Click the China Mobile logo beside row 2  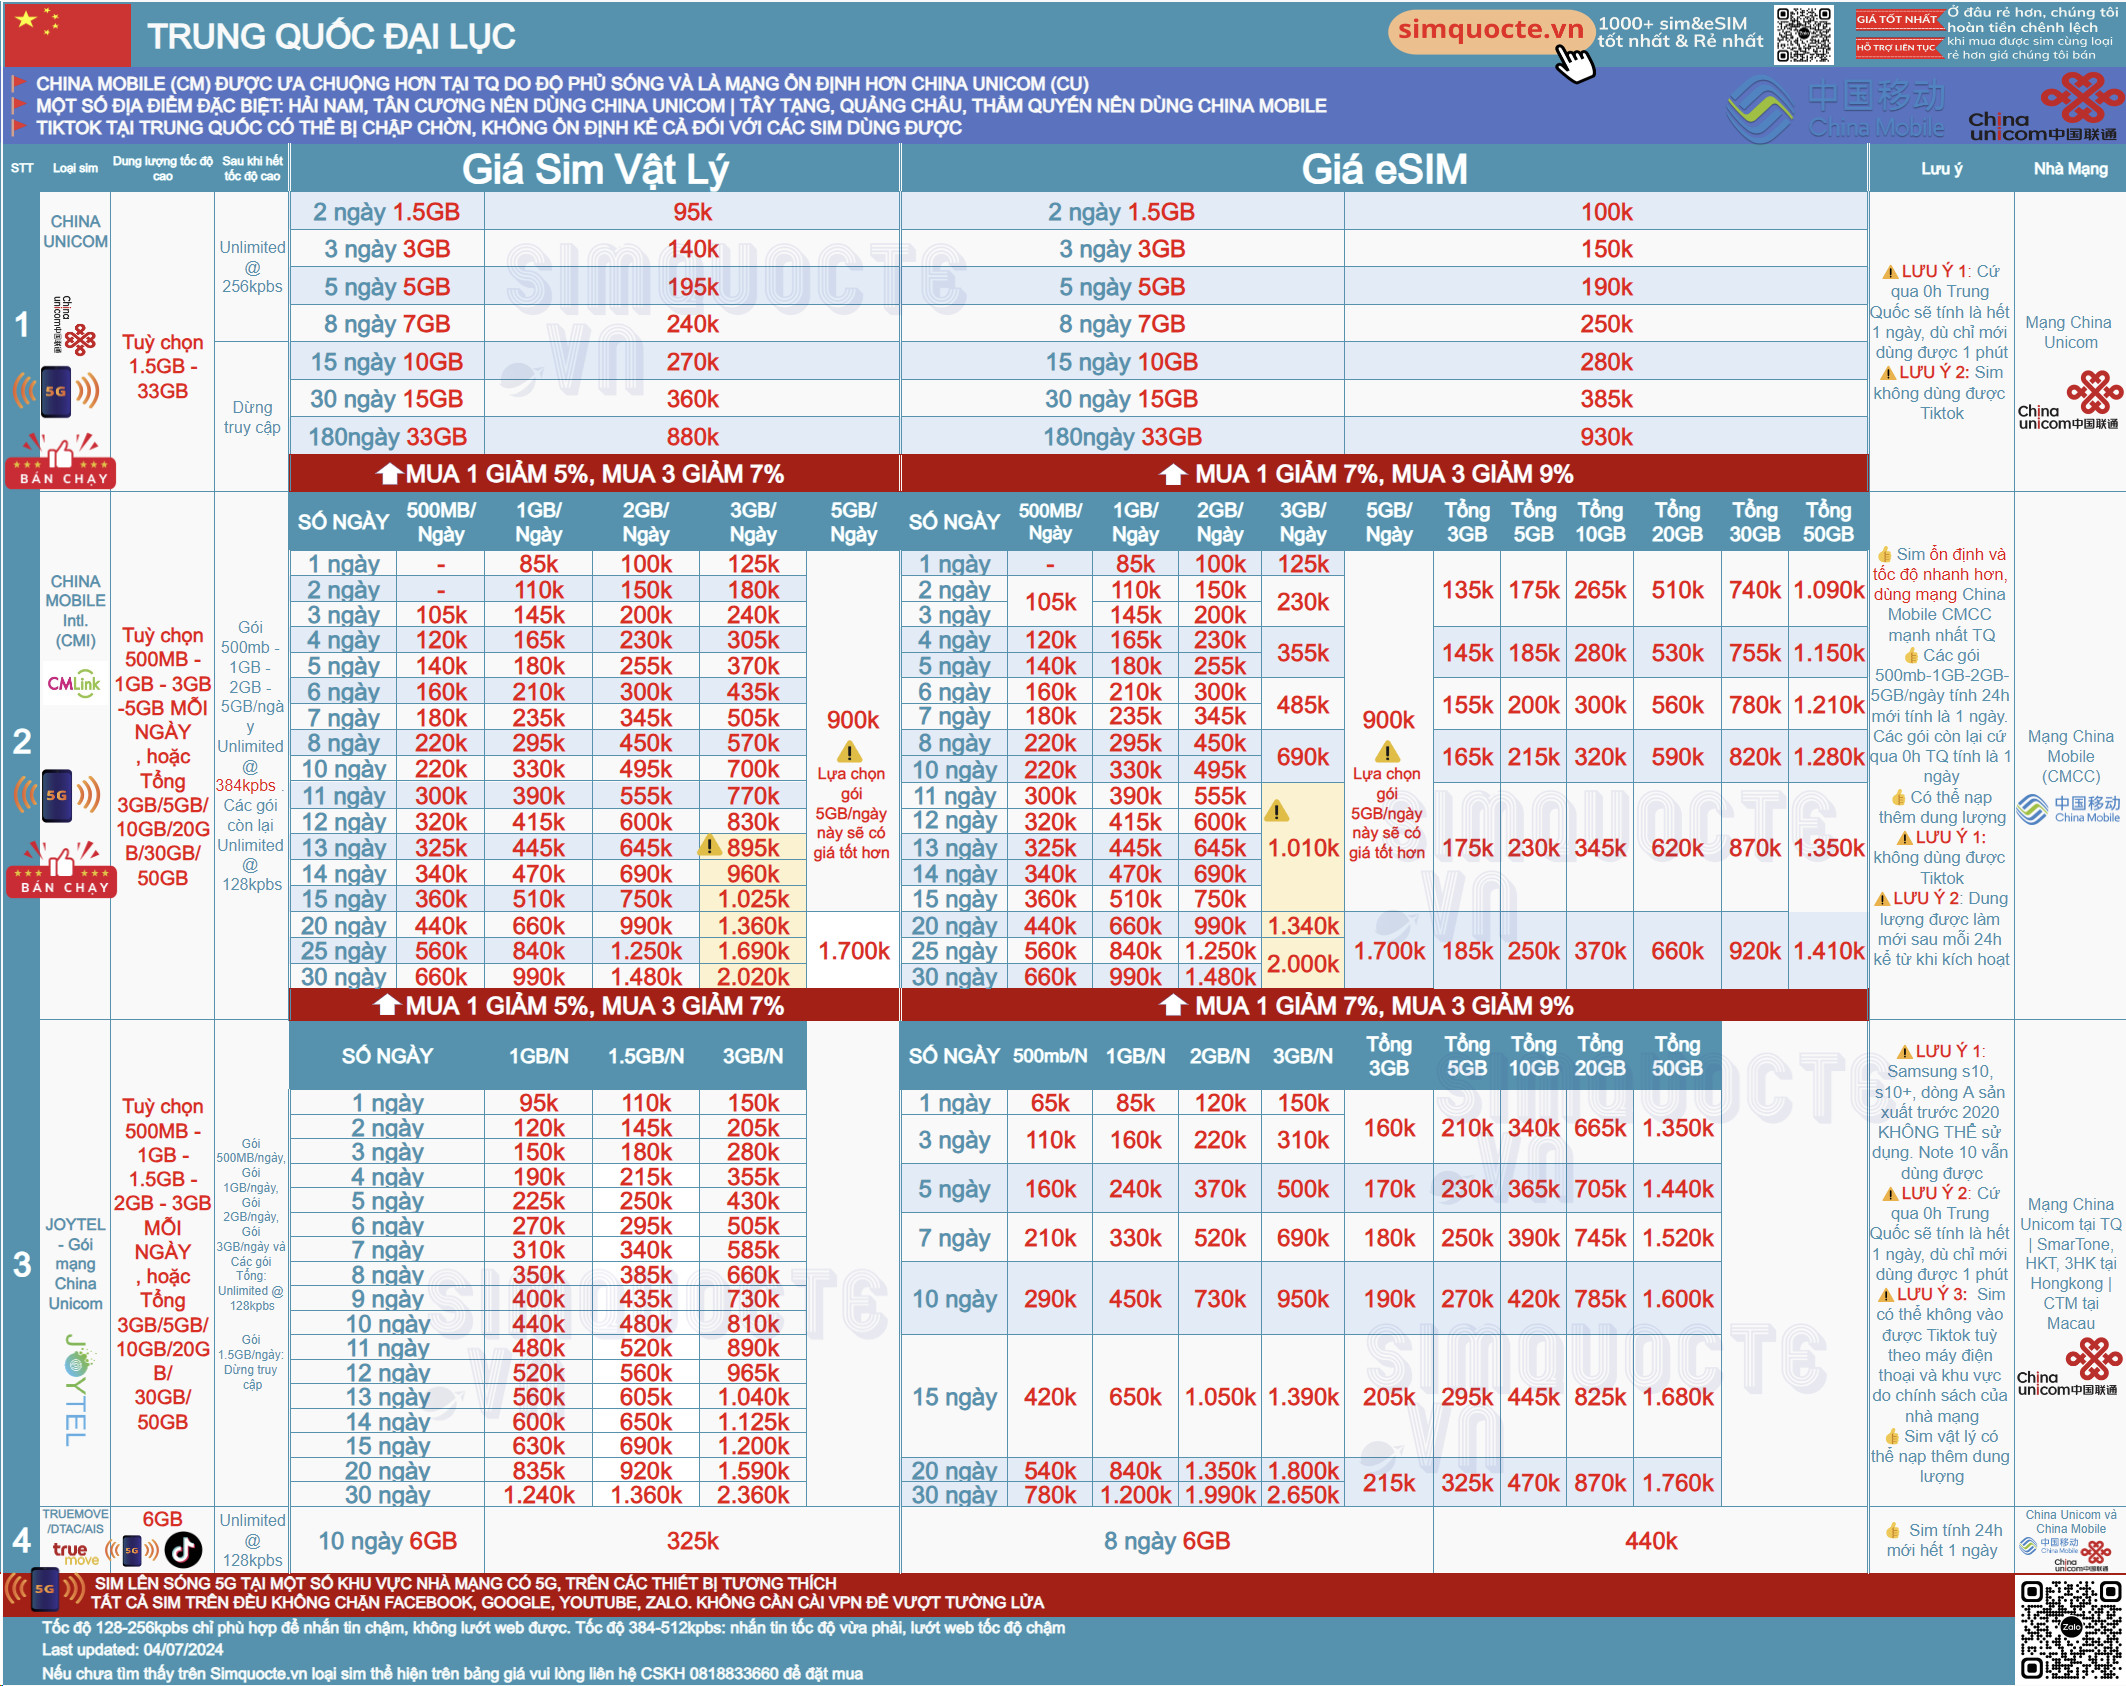tap(2069, 809)
